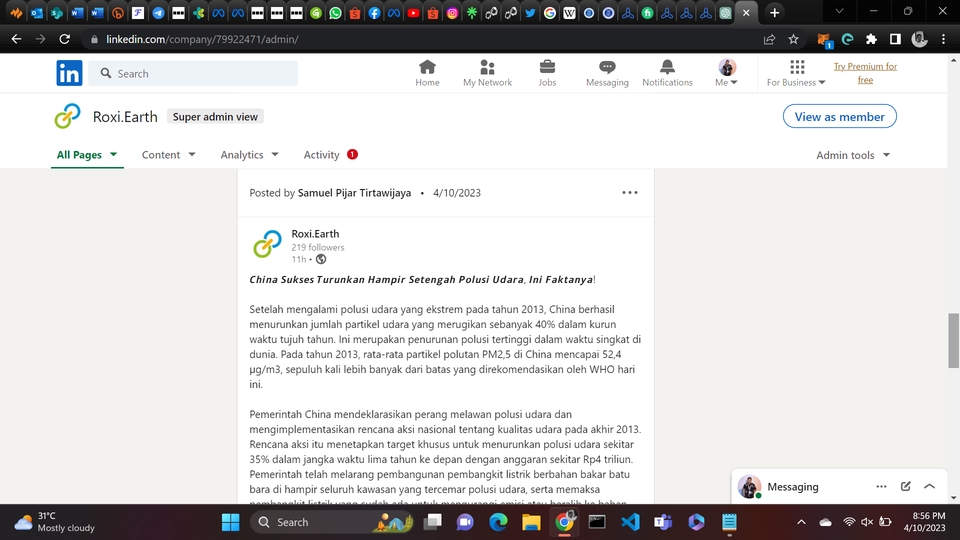This screenshot has height=540, width=960.
Task: Click the LinkedIn logo icon
Action: 69,73
